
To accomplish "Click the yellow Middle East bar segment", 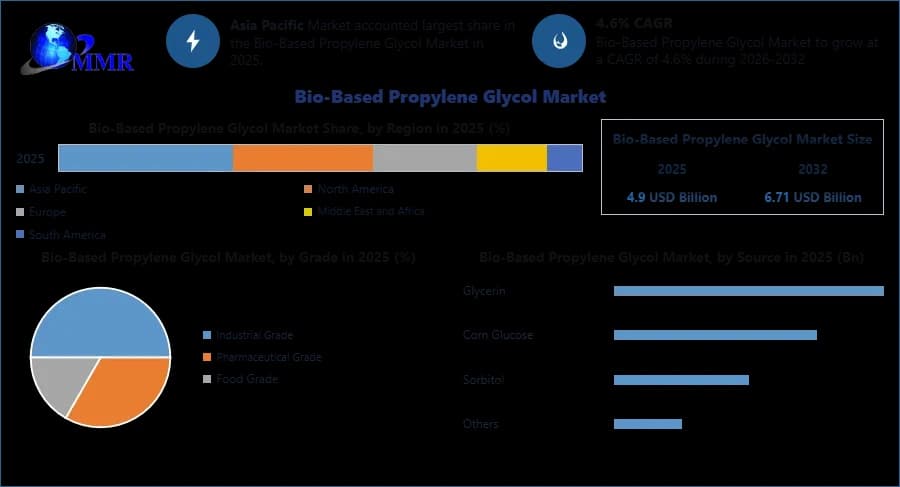I will pyautogui.click(x=511, y=158).
